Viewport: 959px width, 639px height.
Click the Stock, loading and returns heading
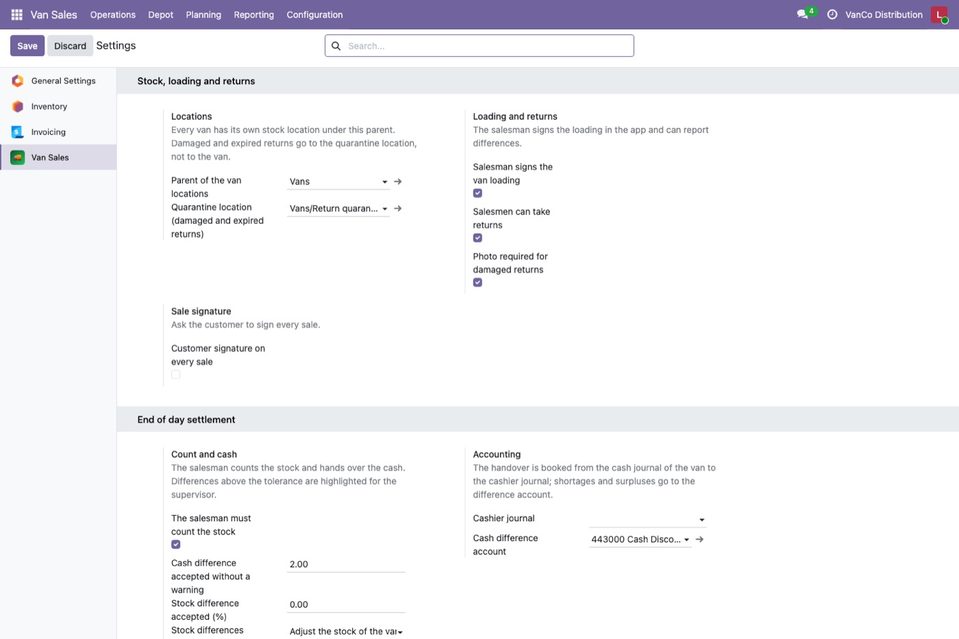tap(196, 81)
